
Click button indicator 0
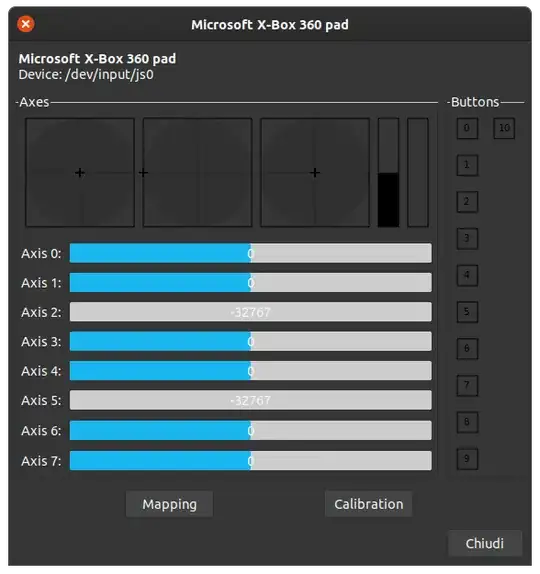467,128
